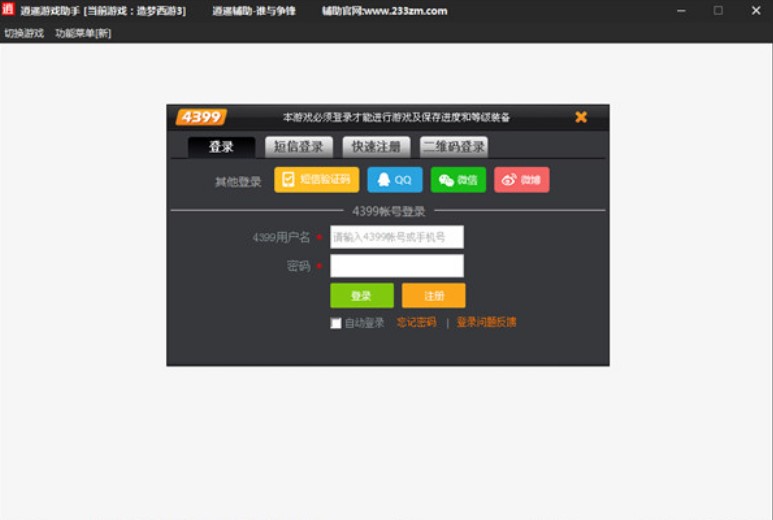Log in with the QQ button
The image size is (773, 520).
[x=395, y=179]
